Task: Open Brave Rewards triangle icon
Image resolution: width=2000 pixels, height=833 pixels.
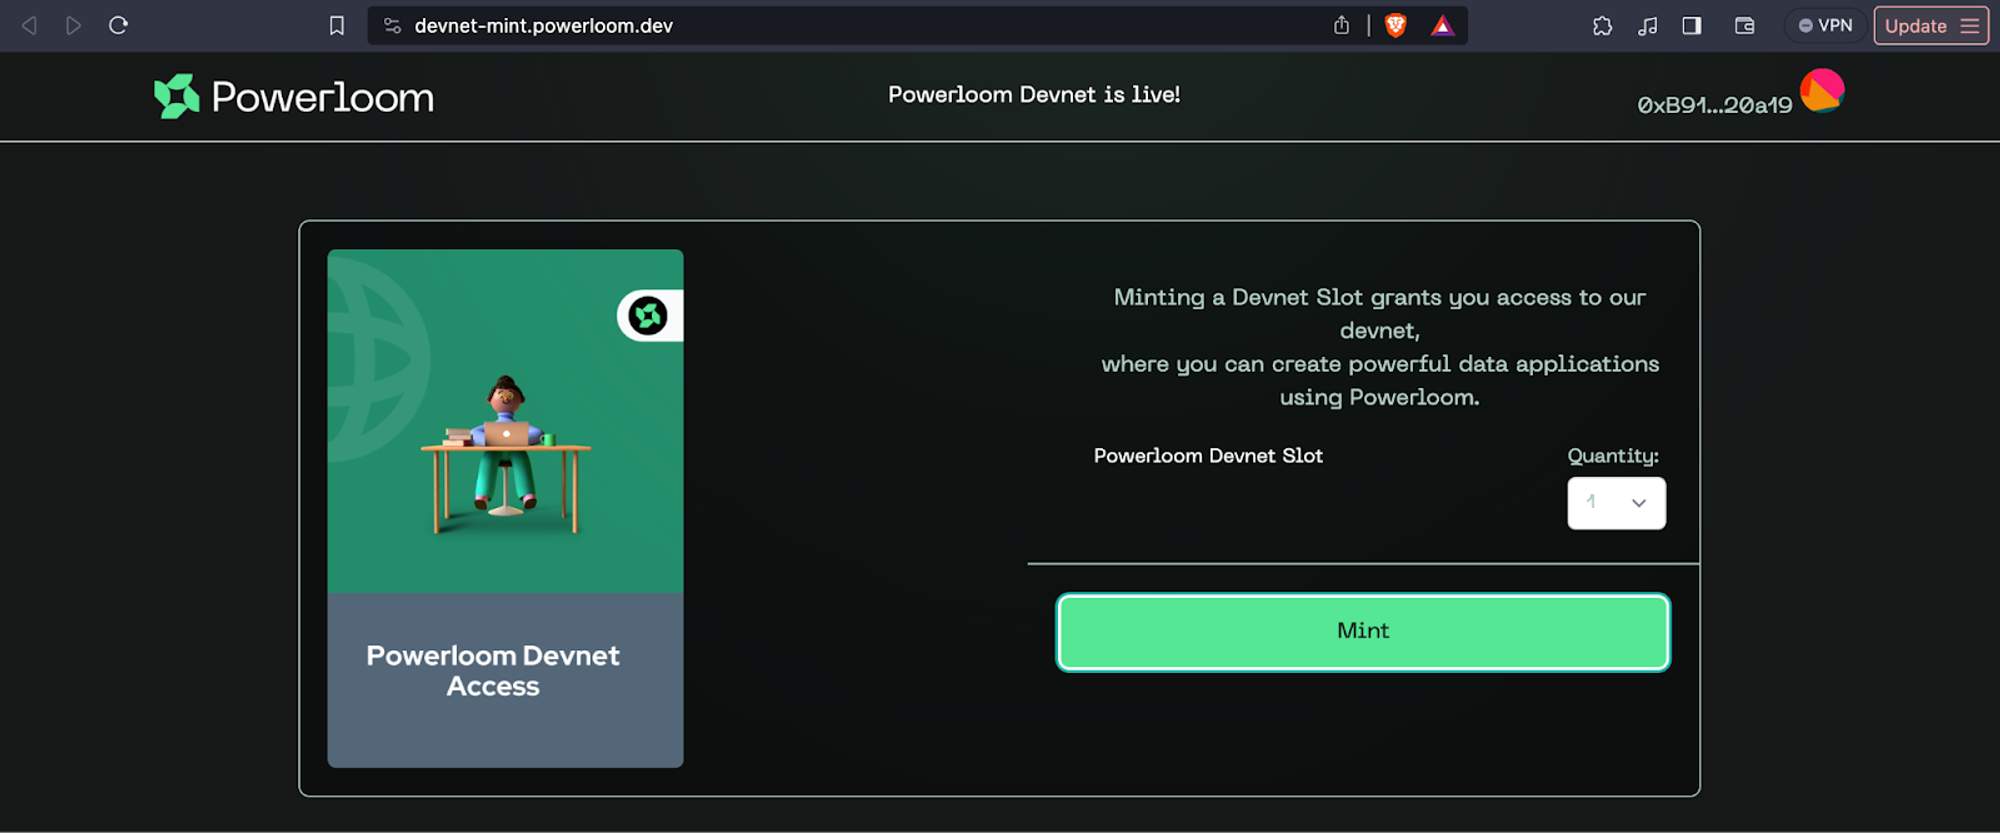Action: coord(1442,26)
